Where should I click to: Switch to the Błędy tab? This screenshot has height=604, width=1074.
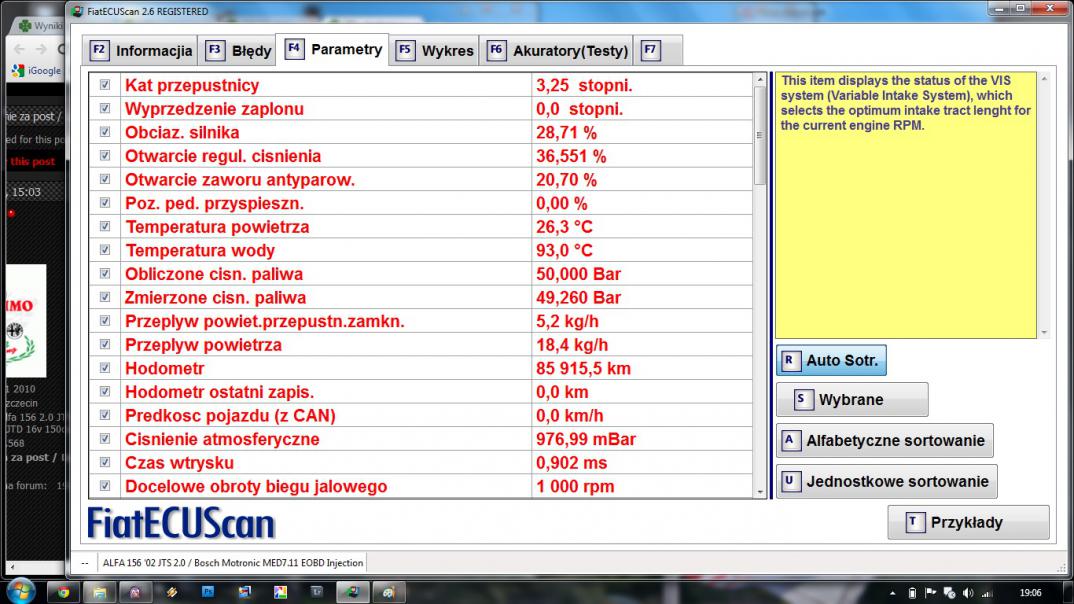click(238, 51)
